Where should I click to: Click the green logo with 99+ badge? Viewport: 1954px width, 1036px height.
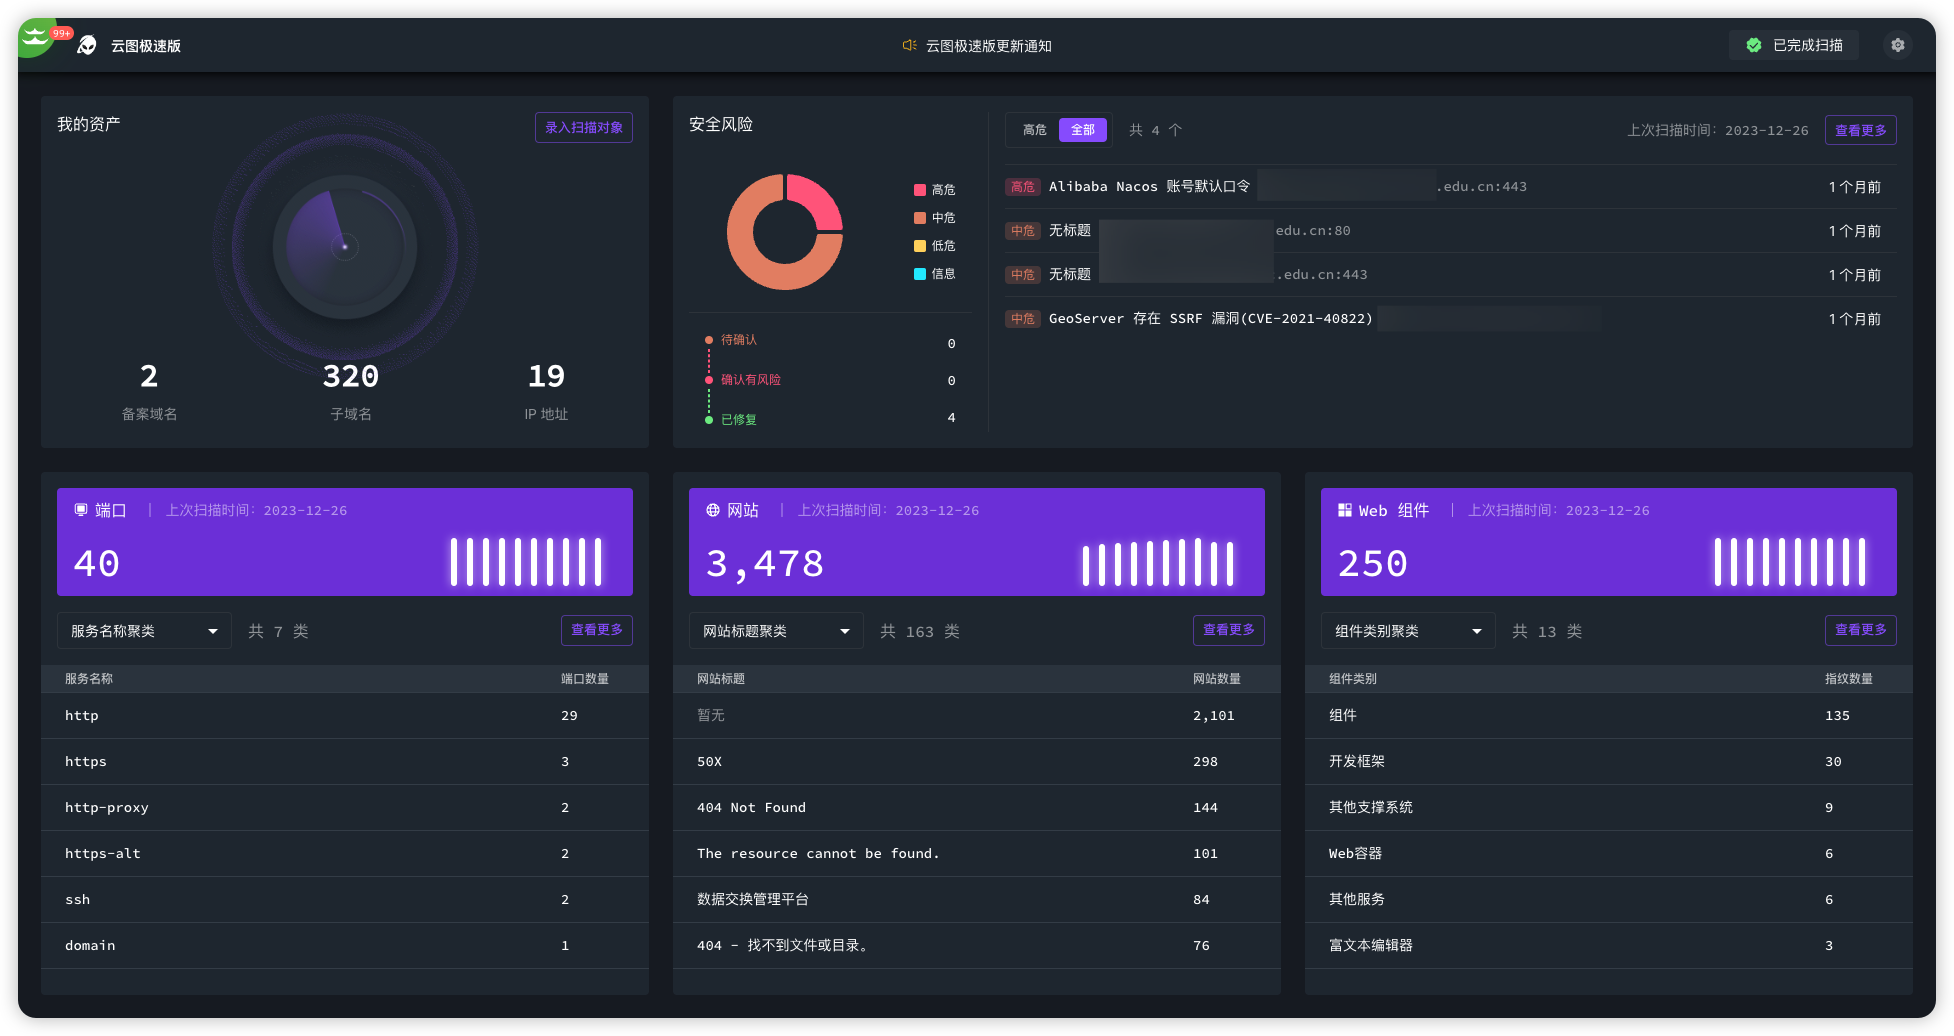pos(38,39)
